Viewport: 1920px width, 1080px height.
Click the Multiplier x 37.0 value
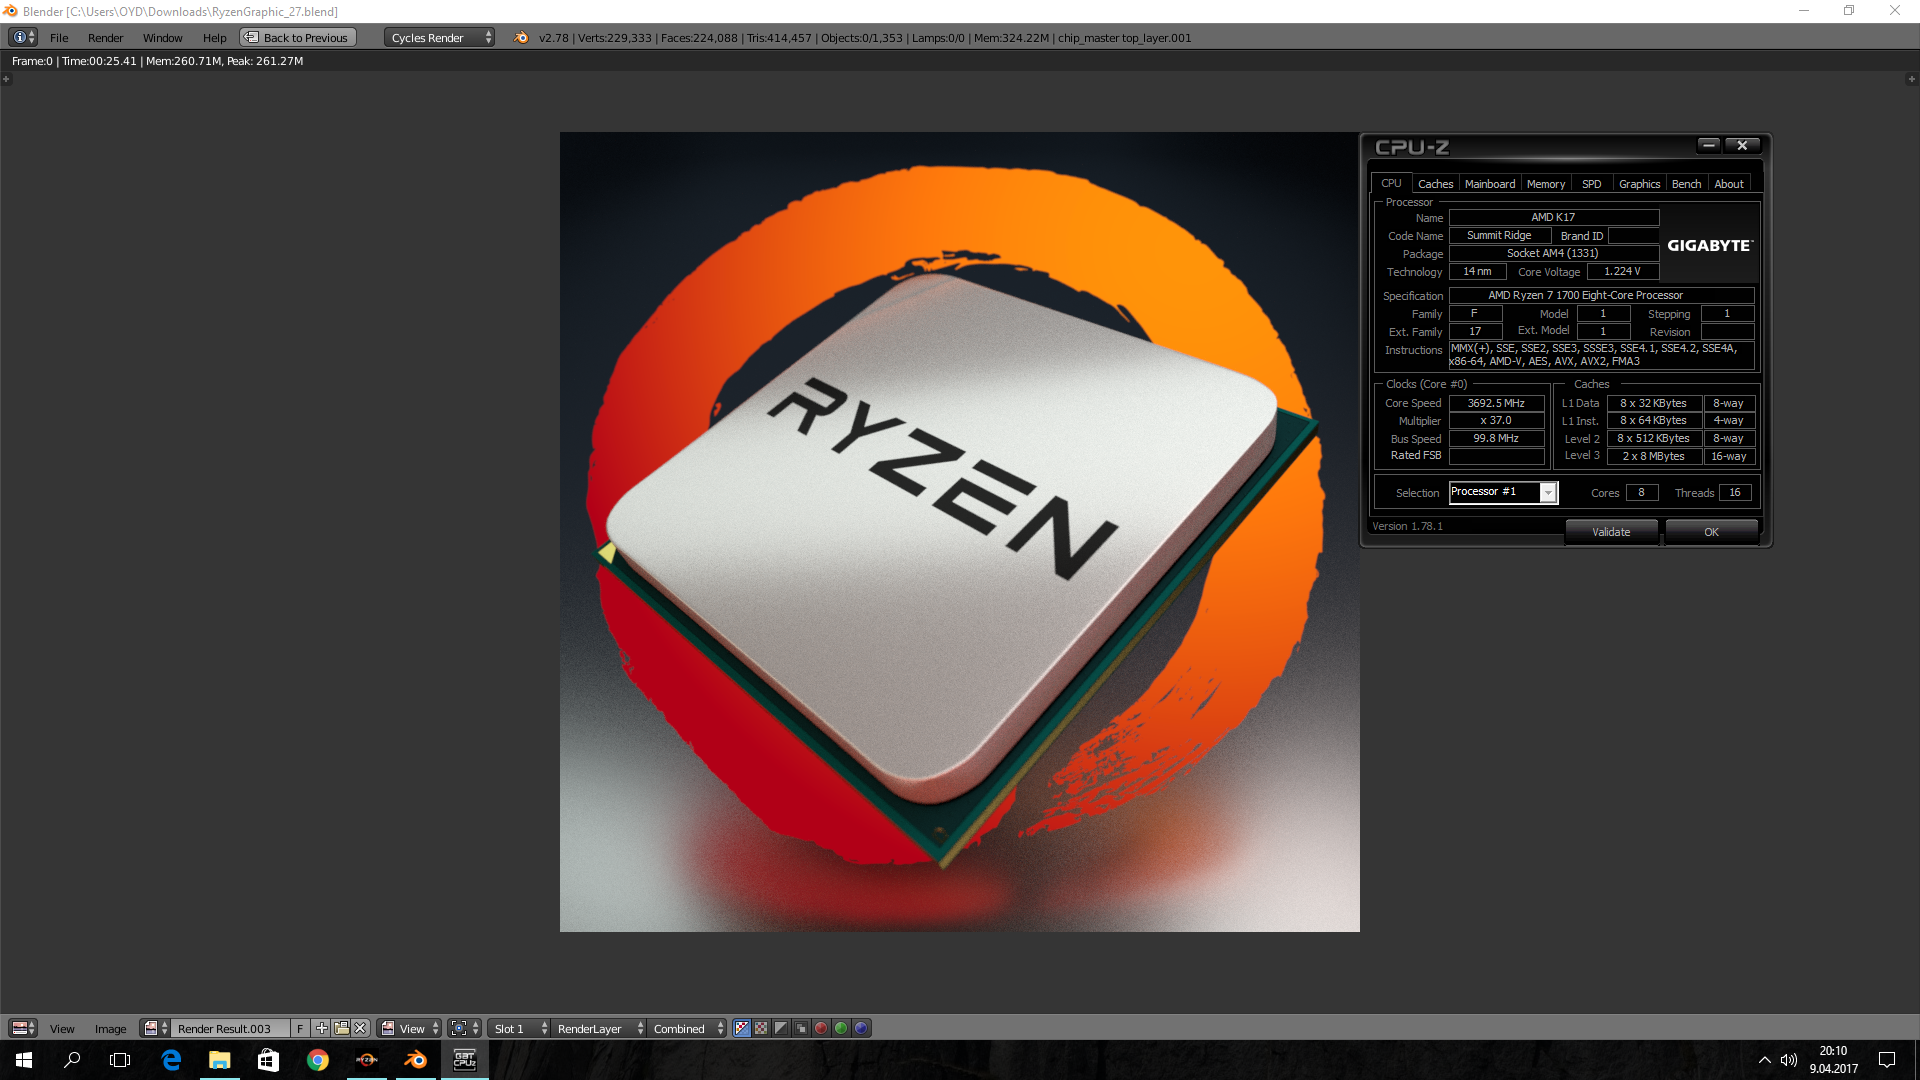(x=1496, y=421)
